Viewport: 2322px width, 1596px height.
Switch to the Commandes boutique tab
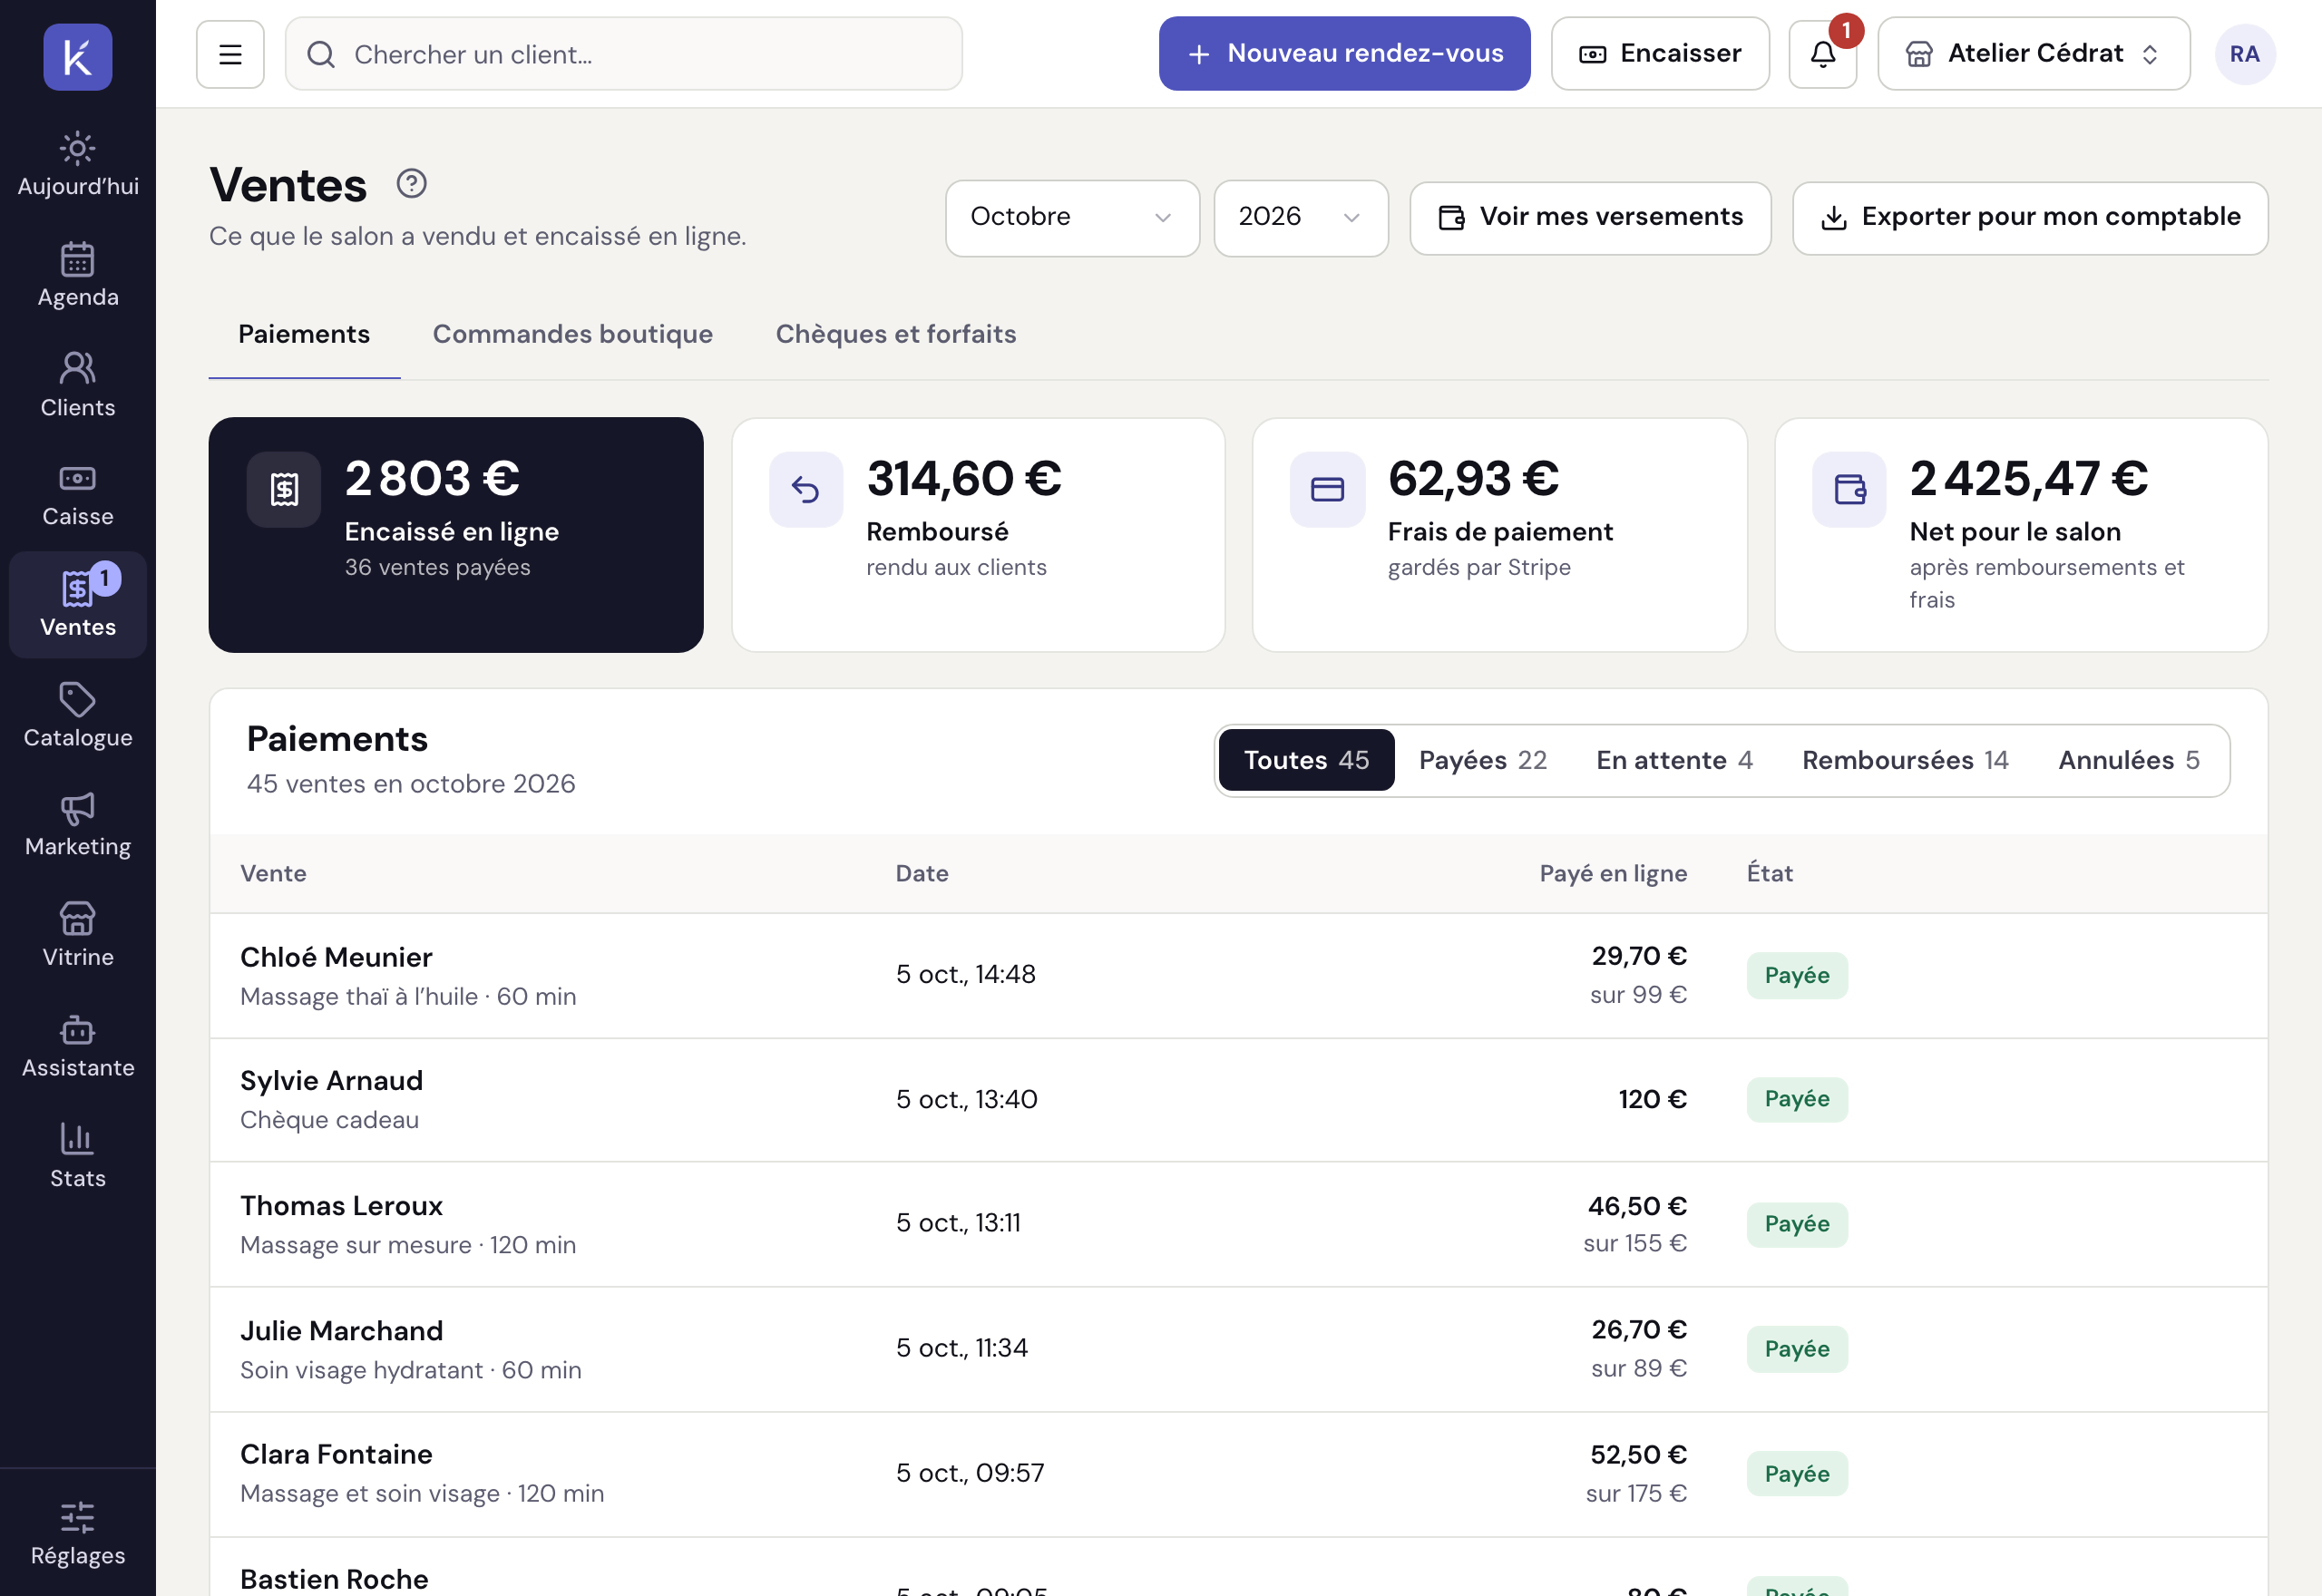click(572, 334)
